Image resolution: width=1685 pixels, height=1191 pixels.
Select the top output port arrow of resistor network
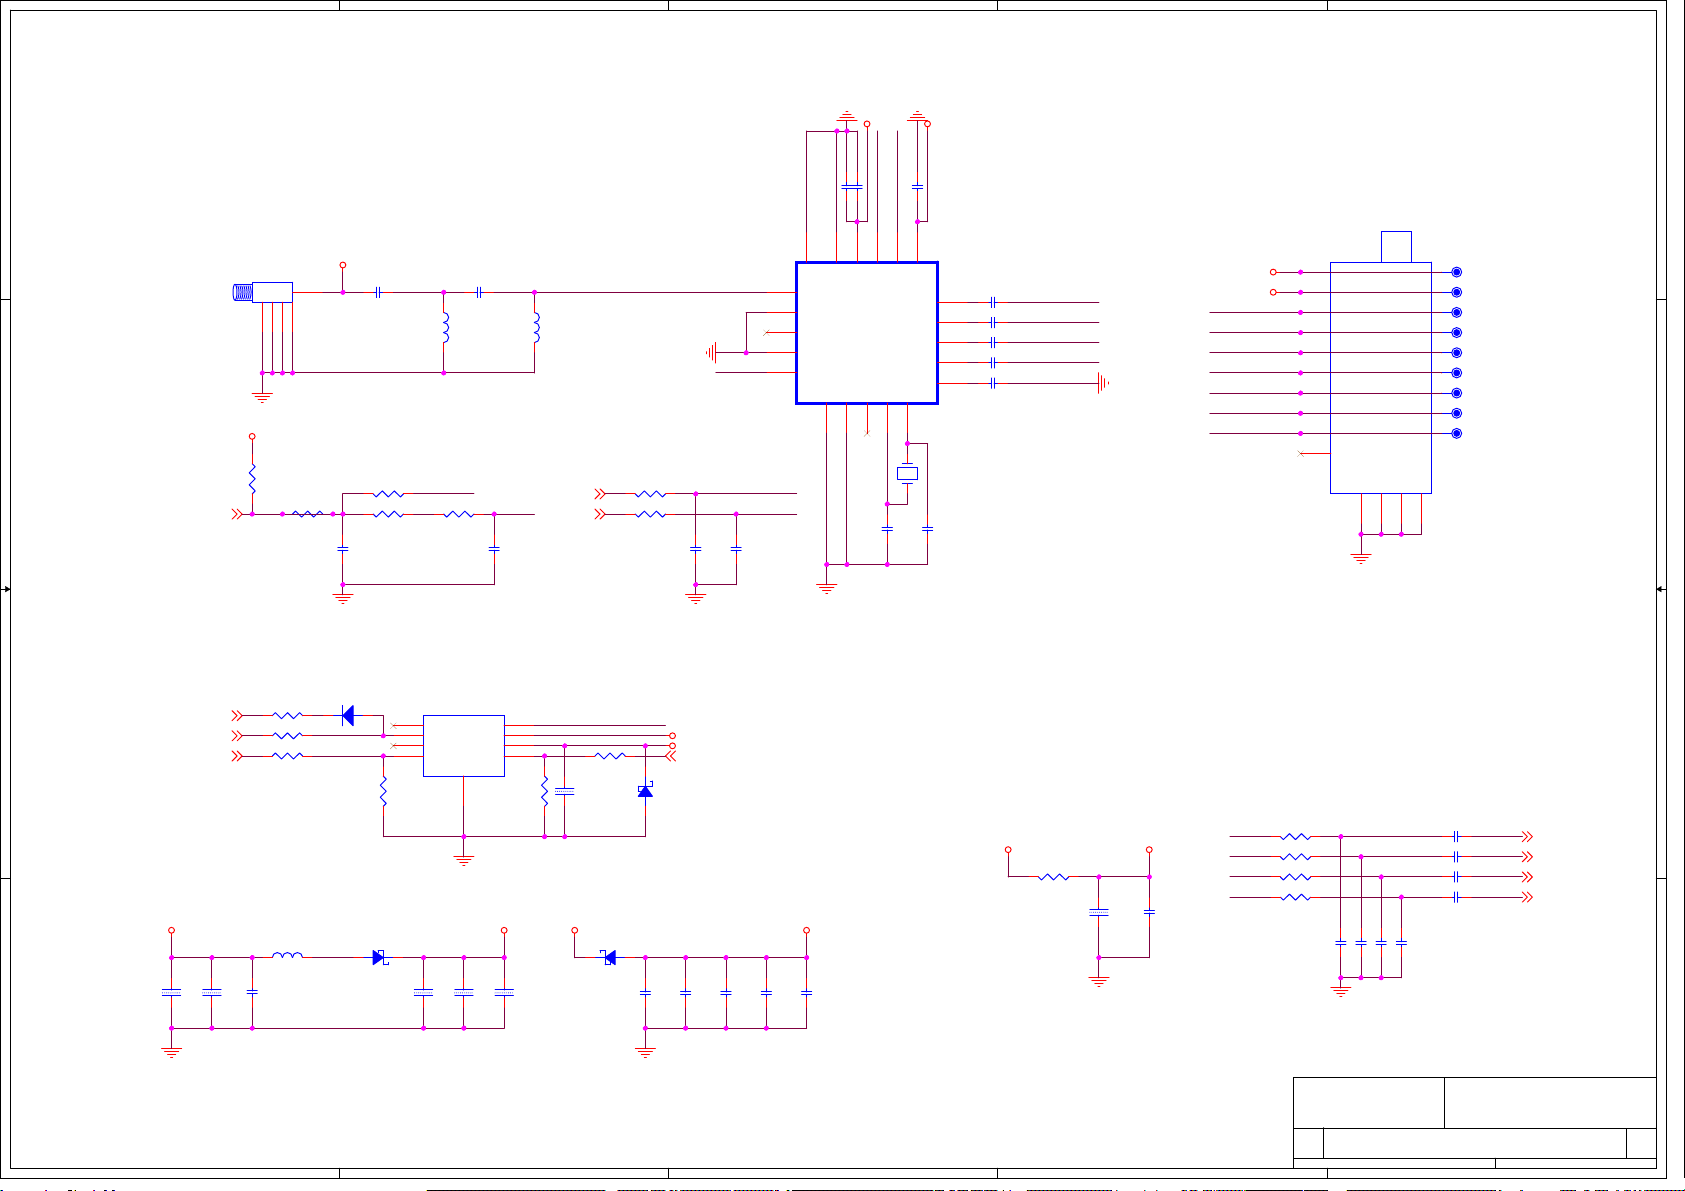pyautogui.click(x=1527, y=836)
